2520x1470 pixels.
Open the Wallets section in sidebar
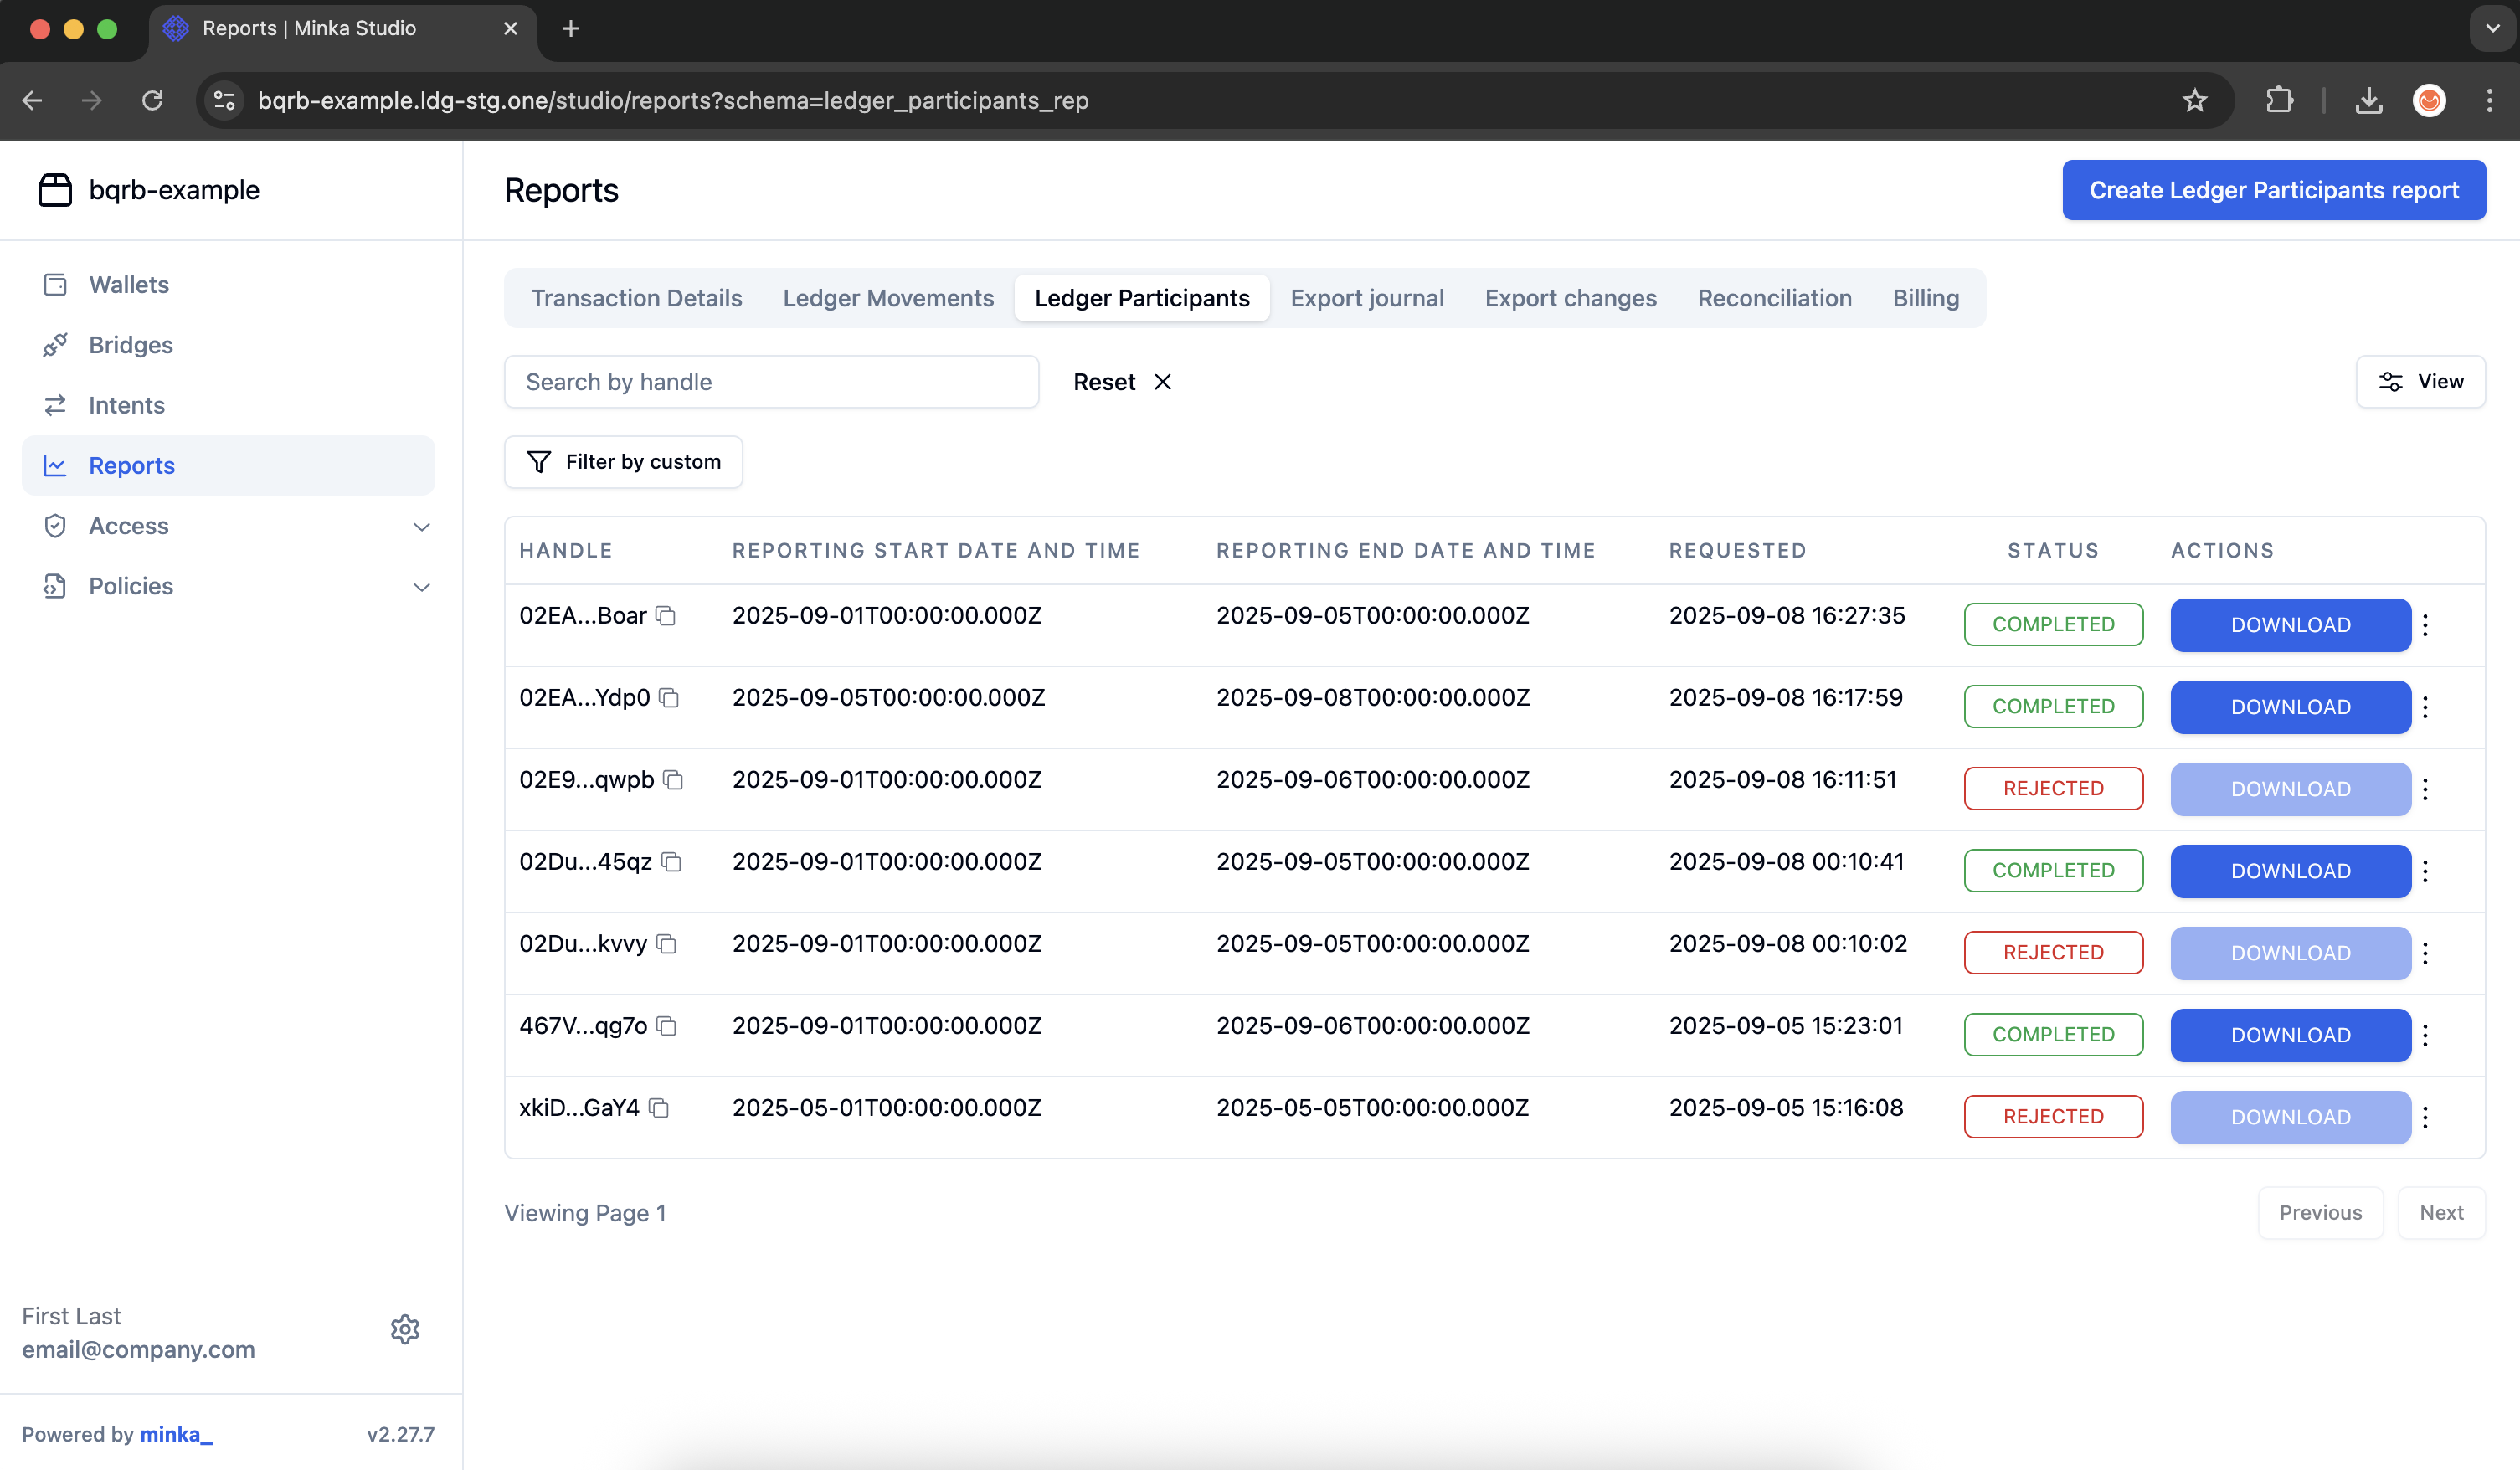click(128, 285)
